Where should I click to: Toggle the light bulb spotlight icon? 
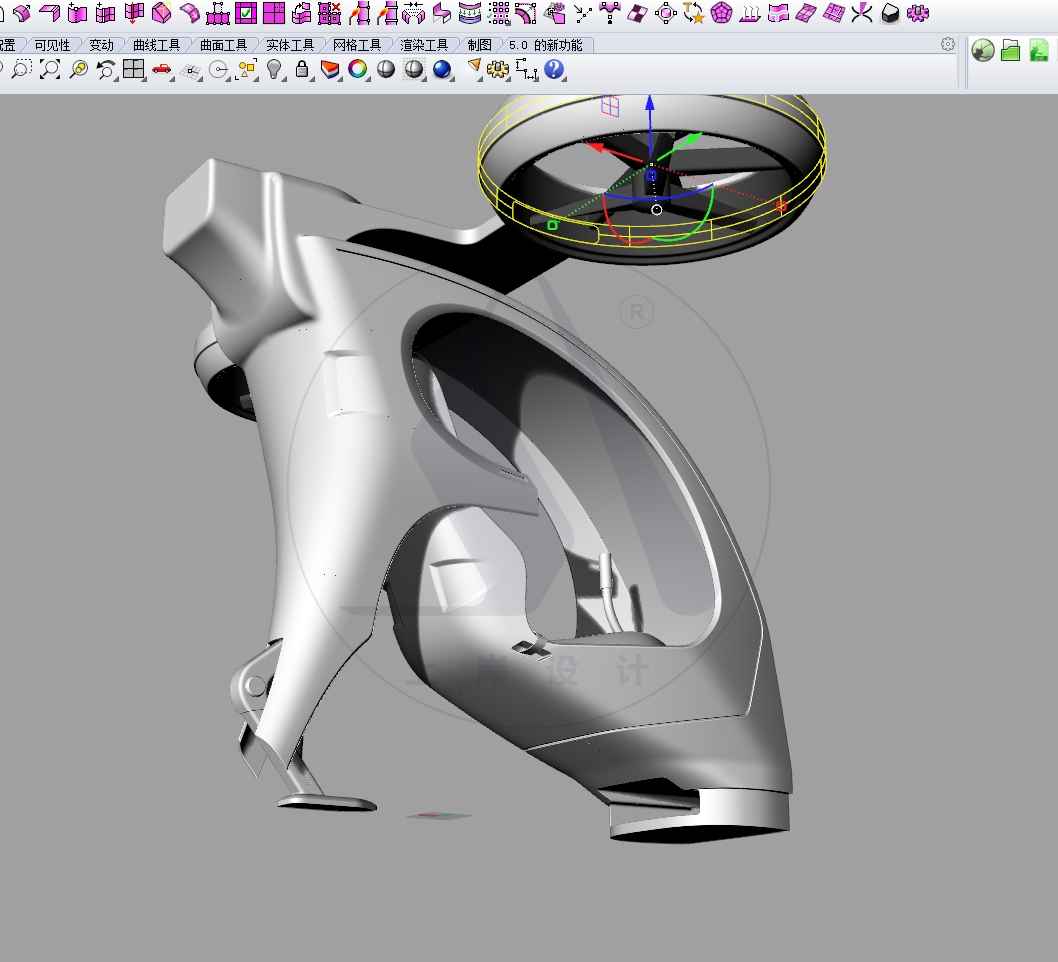pos(276,70)
